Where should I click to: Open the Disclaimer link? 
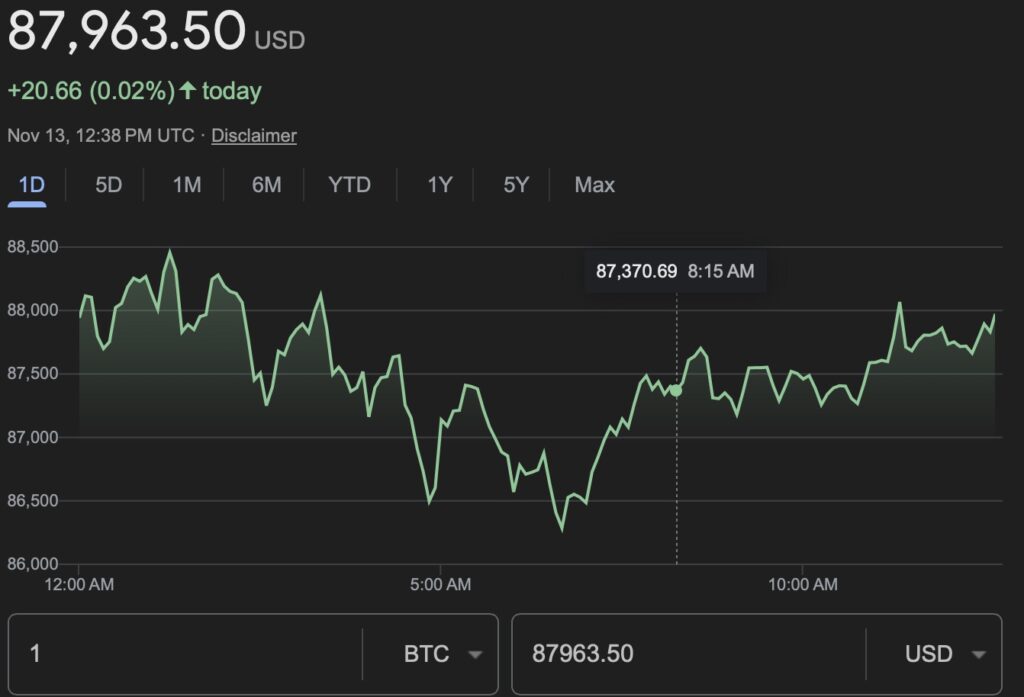pos(254,135)
